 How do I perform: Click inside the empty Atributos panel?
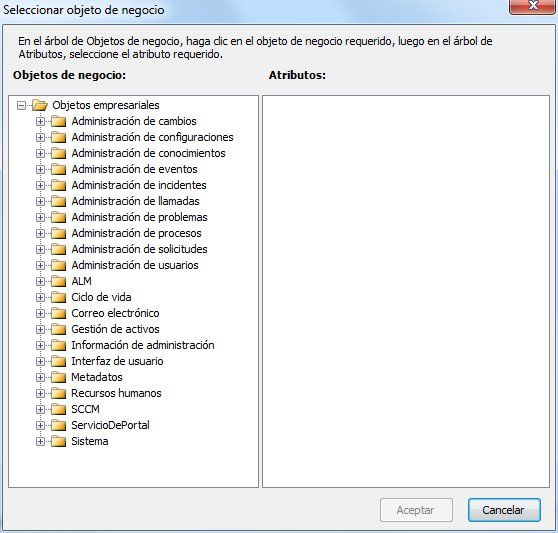tap(406, 291)
